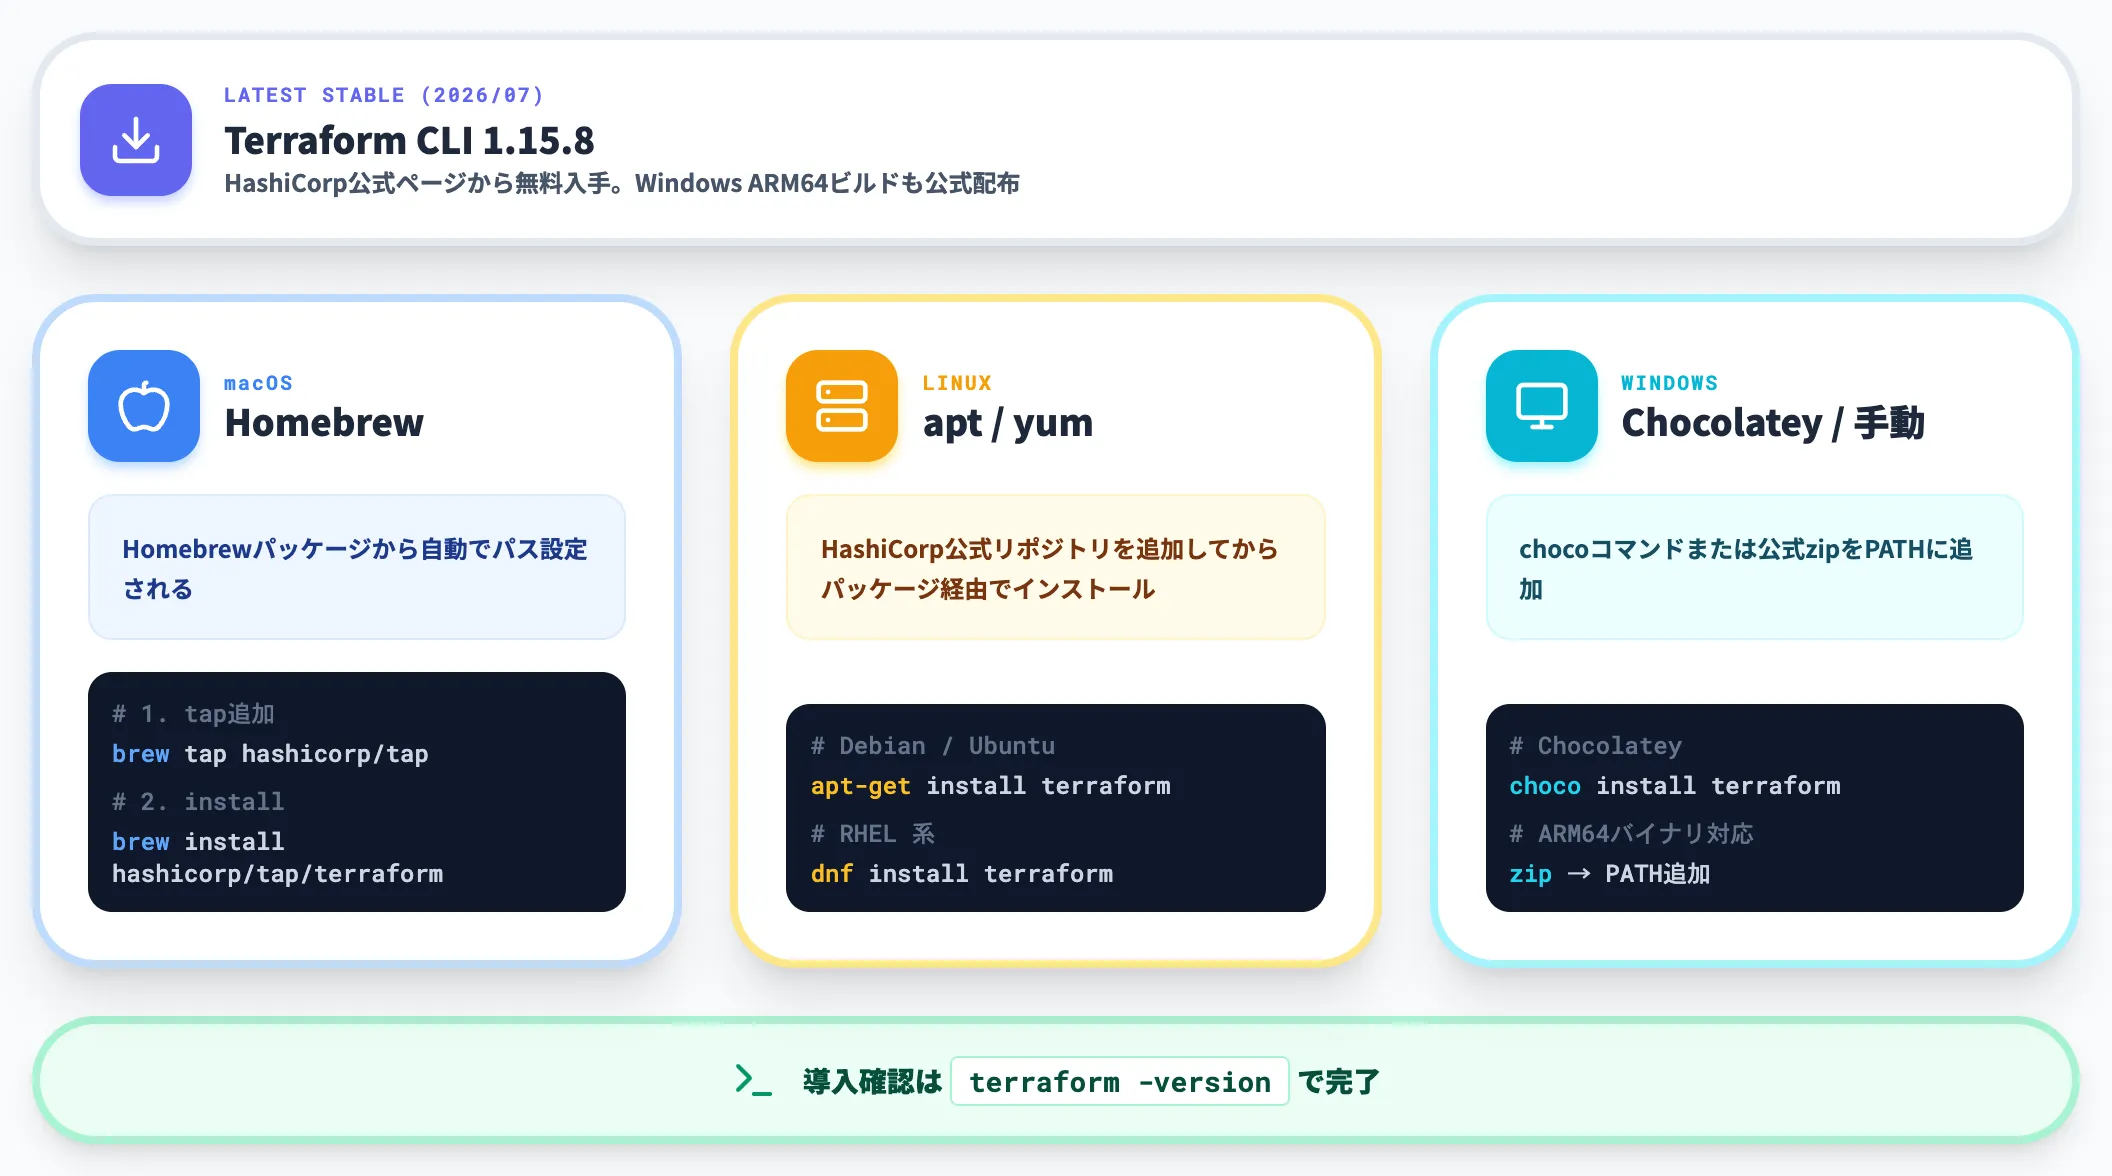The height and width of the screenshot is (1176, 2112).
Task: Click the macOS label above Homebrew
Action: pyautogui.click(x=258, y=383)
